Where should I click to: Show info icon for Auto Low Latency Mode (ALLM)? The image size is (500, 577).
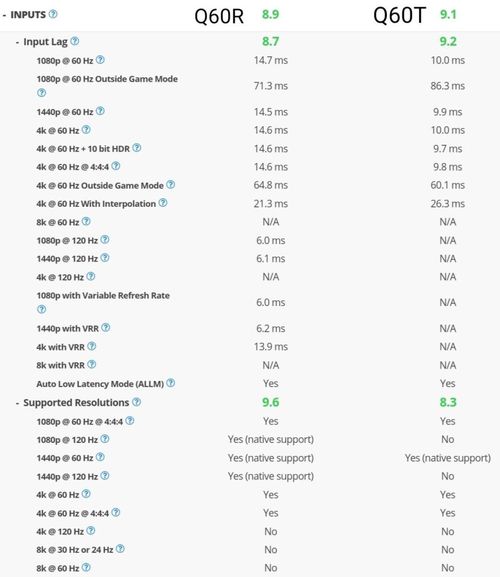pyautogui.click(x=170, y=383)
